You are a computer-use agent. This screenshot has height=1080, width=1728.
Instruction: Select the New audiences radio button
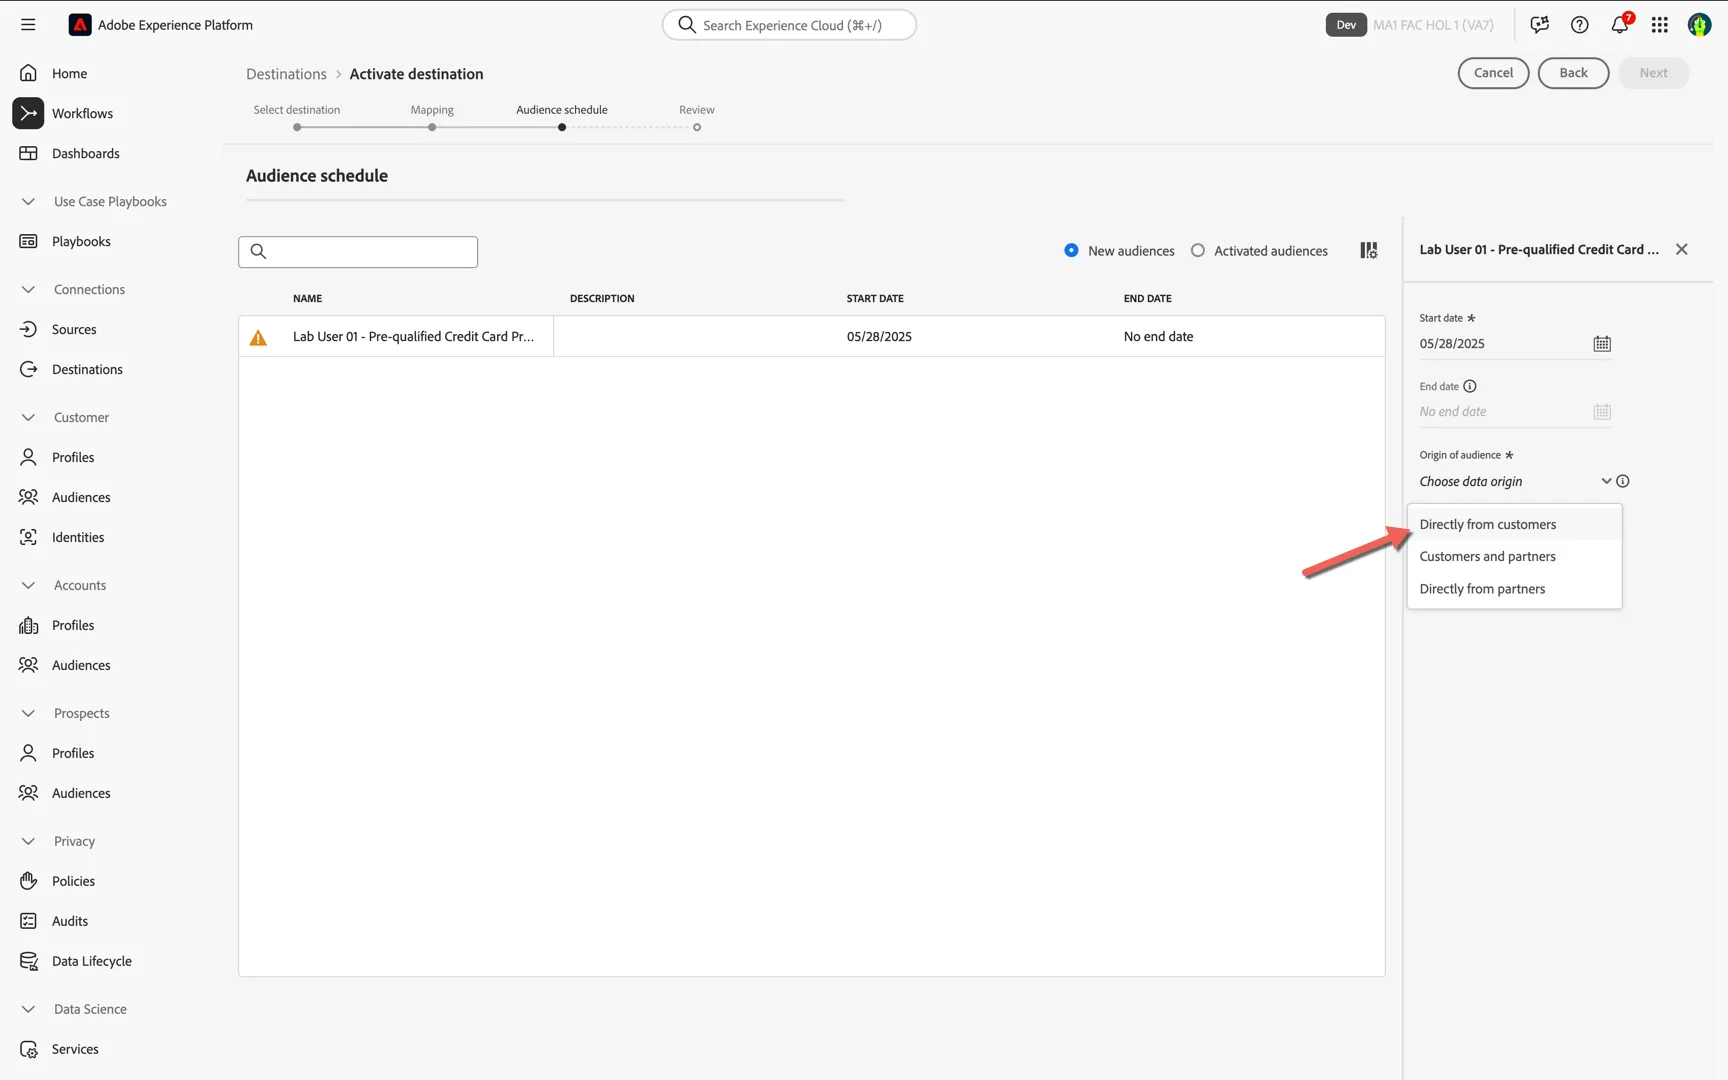(1071, 251)
